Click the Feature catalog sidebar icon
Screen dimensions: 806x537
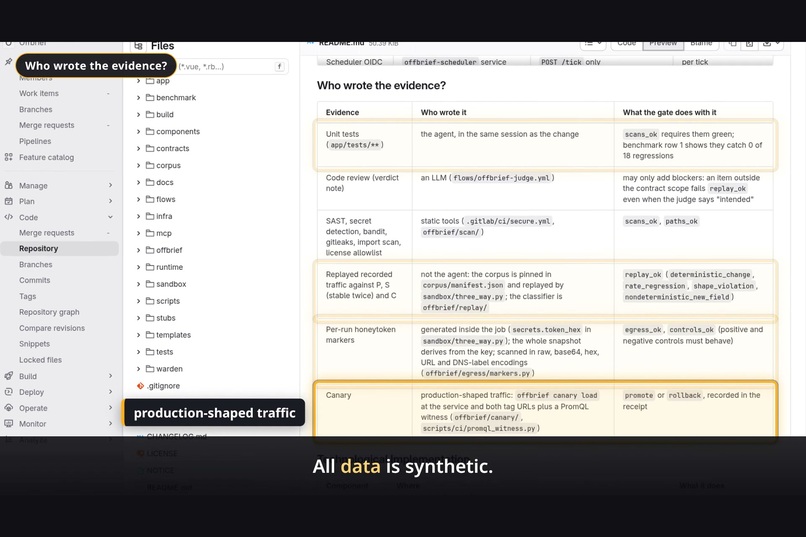pos(9,157)
